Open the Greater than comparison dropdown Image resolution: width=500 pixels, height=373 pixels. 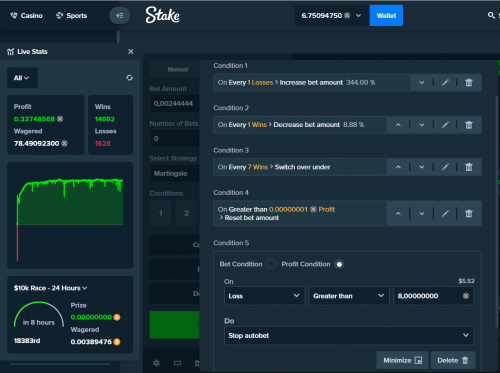point(349,296)
